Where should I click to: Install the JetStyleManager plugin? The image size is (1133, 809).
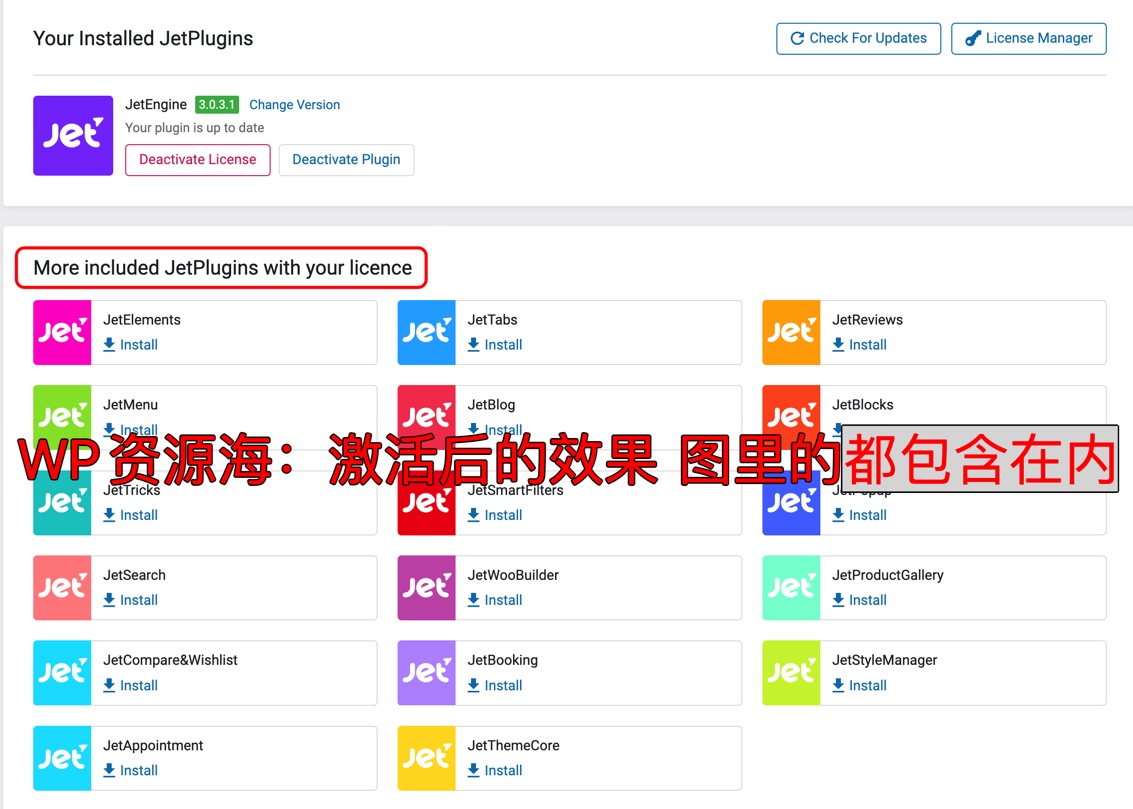pyautogui.click(x=859, y=685)
